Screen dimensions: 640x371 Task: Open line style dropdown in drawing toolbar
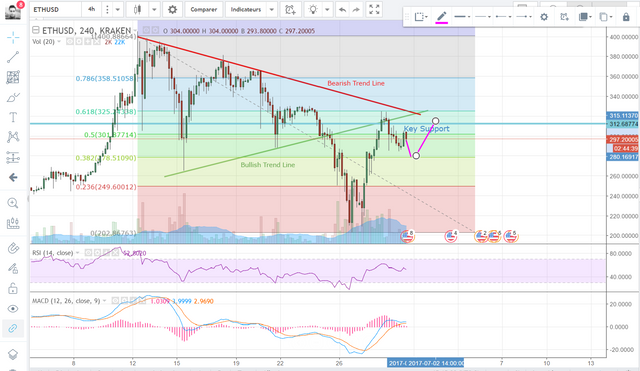[x=483, y=17]
